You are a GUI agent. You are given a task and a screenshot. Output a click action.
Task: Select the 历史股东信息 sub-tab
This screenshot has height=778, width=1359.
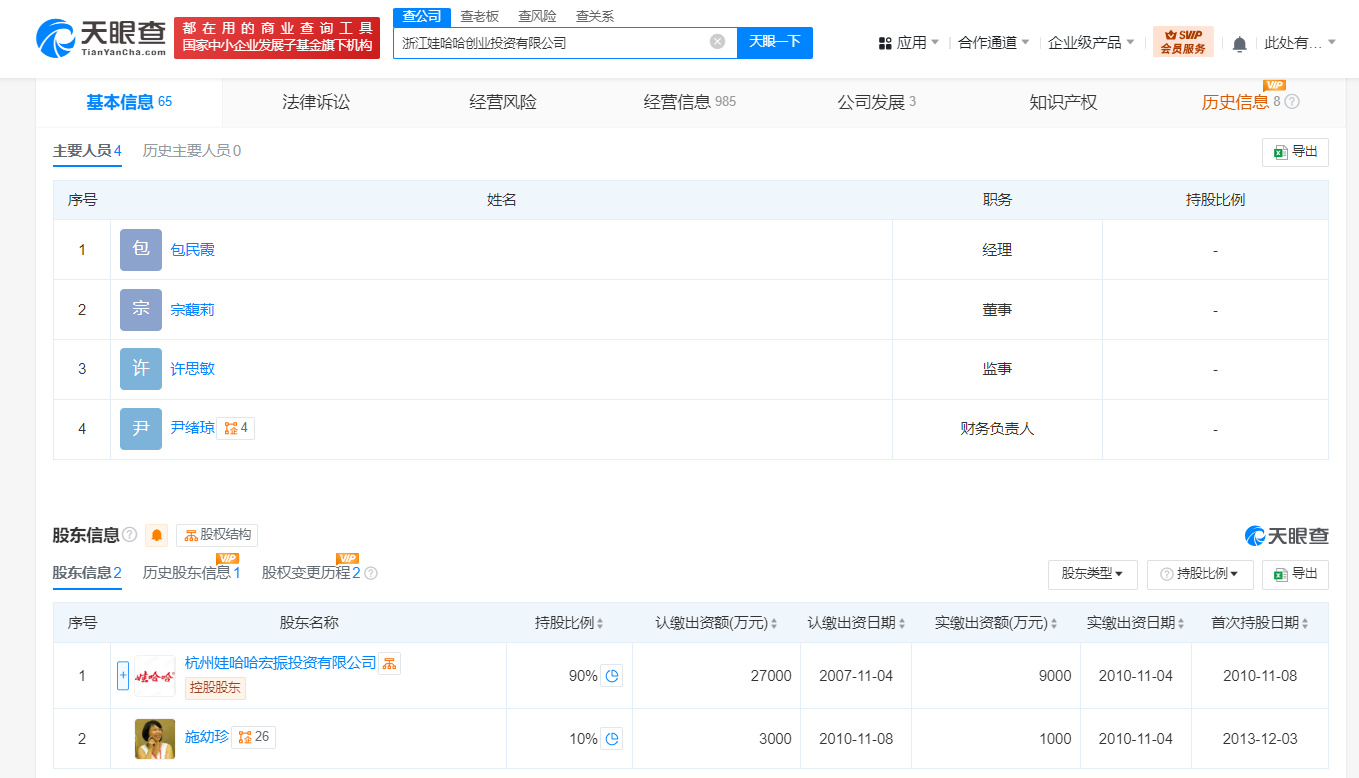coord(191,573)
